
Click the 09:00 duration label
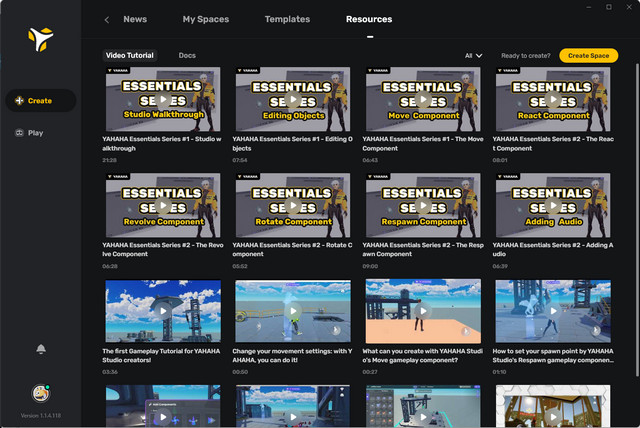tap(370, 266)
